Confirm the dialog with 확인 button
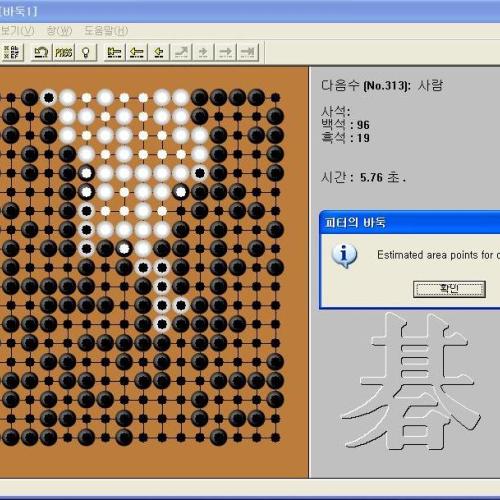Screen dimensions: 500x500 point(449,289)
